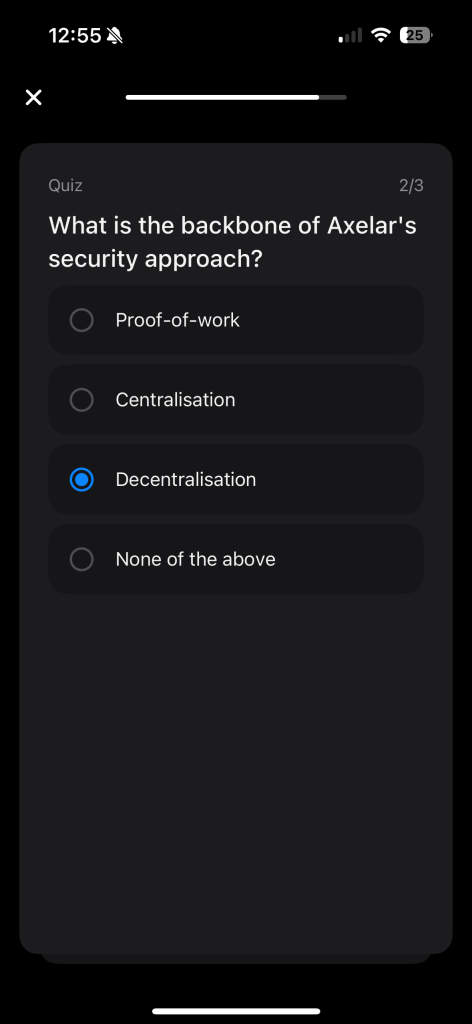Close the quiz with the X icon
472x1024 pixels.
click(x=33, y=97)
